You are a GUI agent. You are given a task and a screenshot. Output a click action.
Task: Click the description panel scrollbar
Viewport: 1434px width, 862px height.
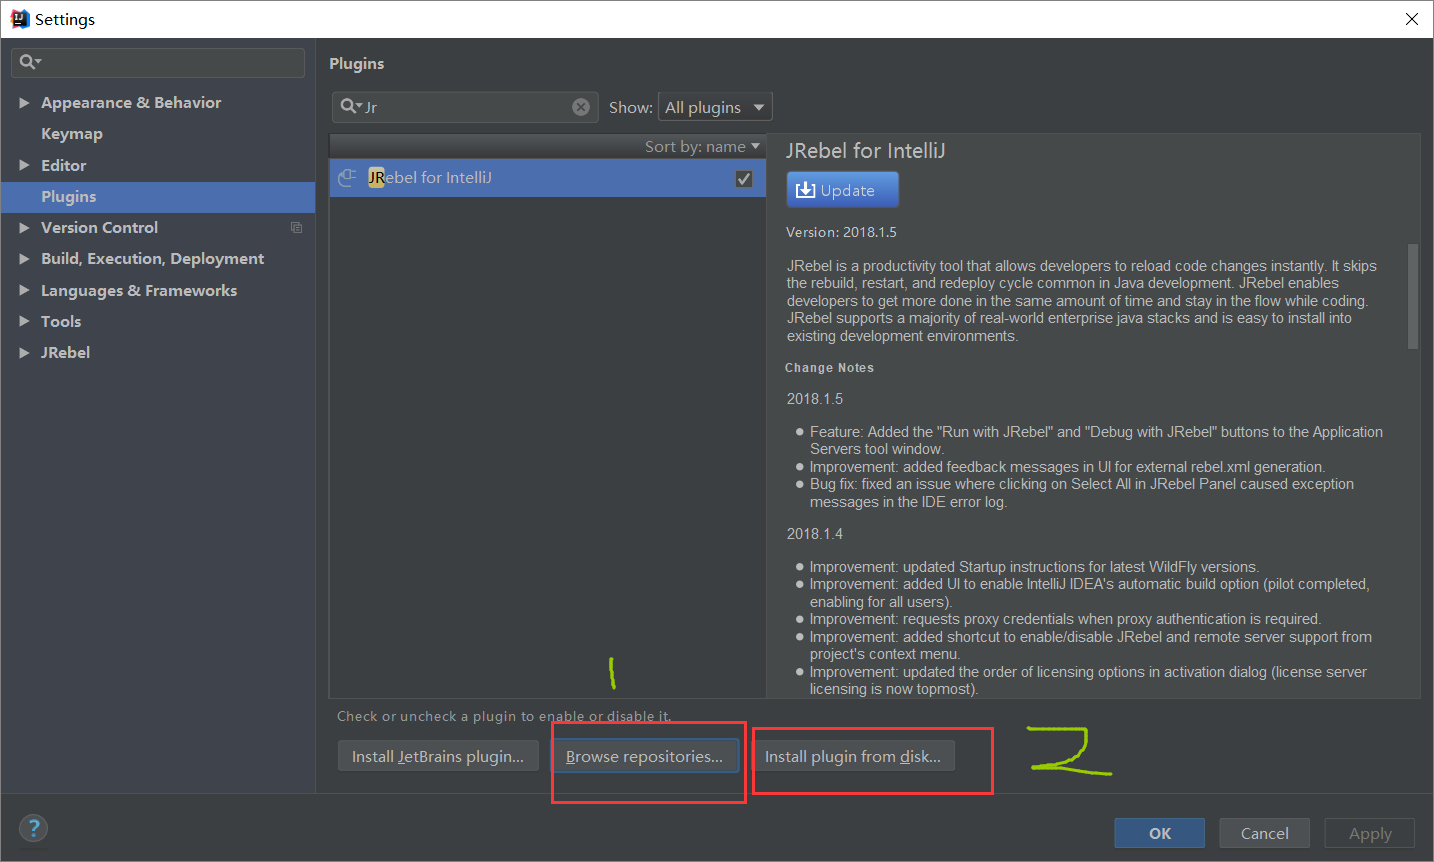point(1413,296)
